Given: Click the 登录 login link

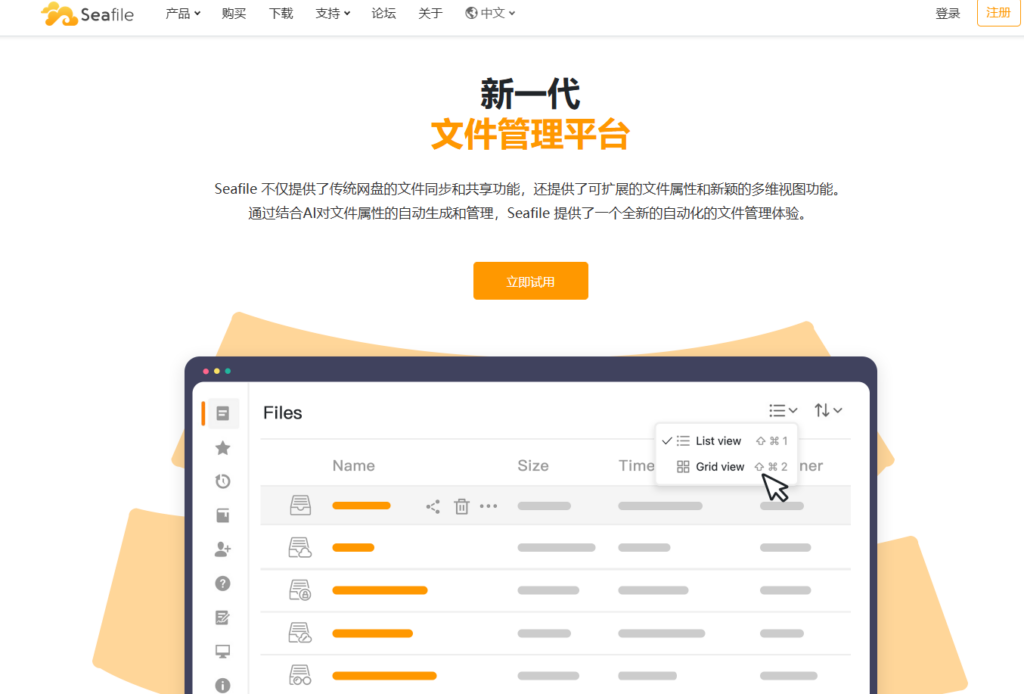Looking at the screenshot, I should coord(947,13).
